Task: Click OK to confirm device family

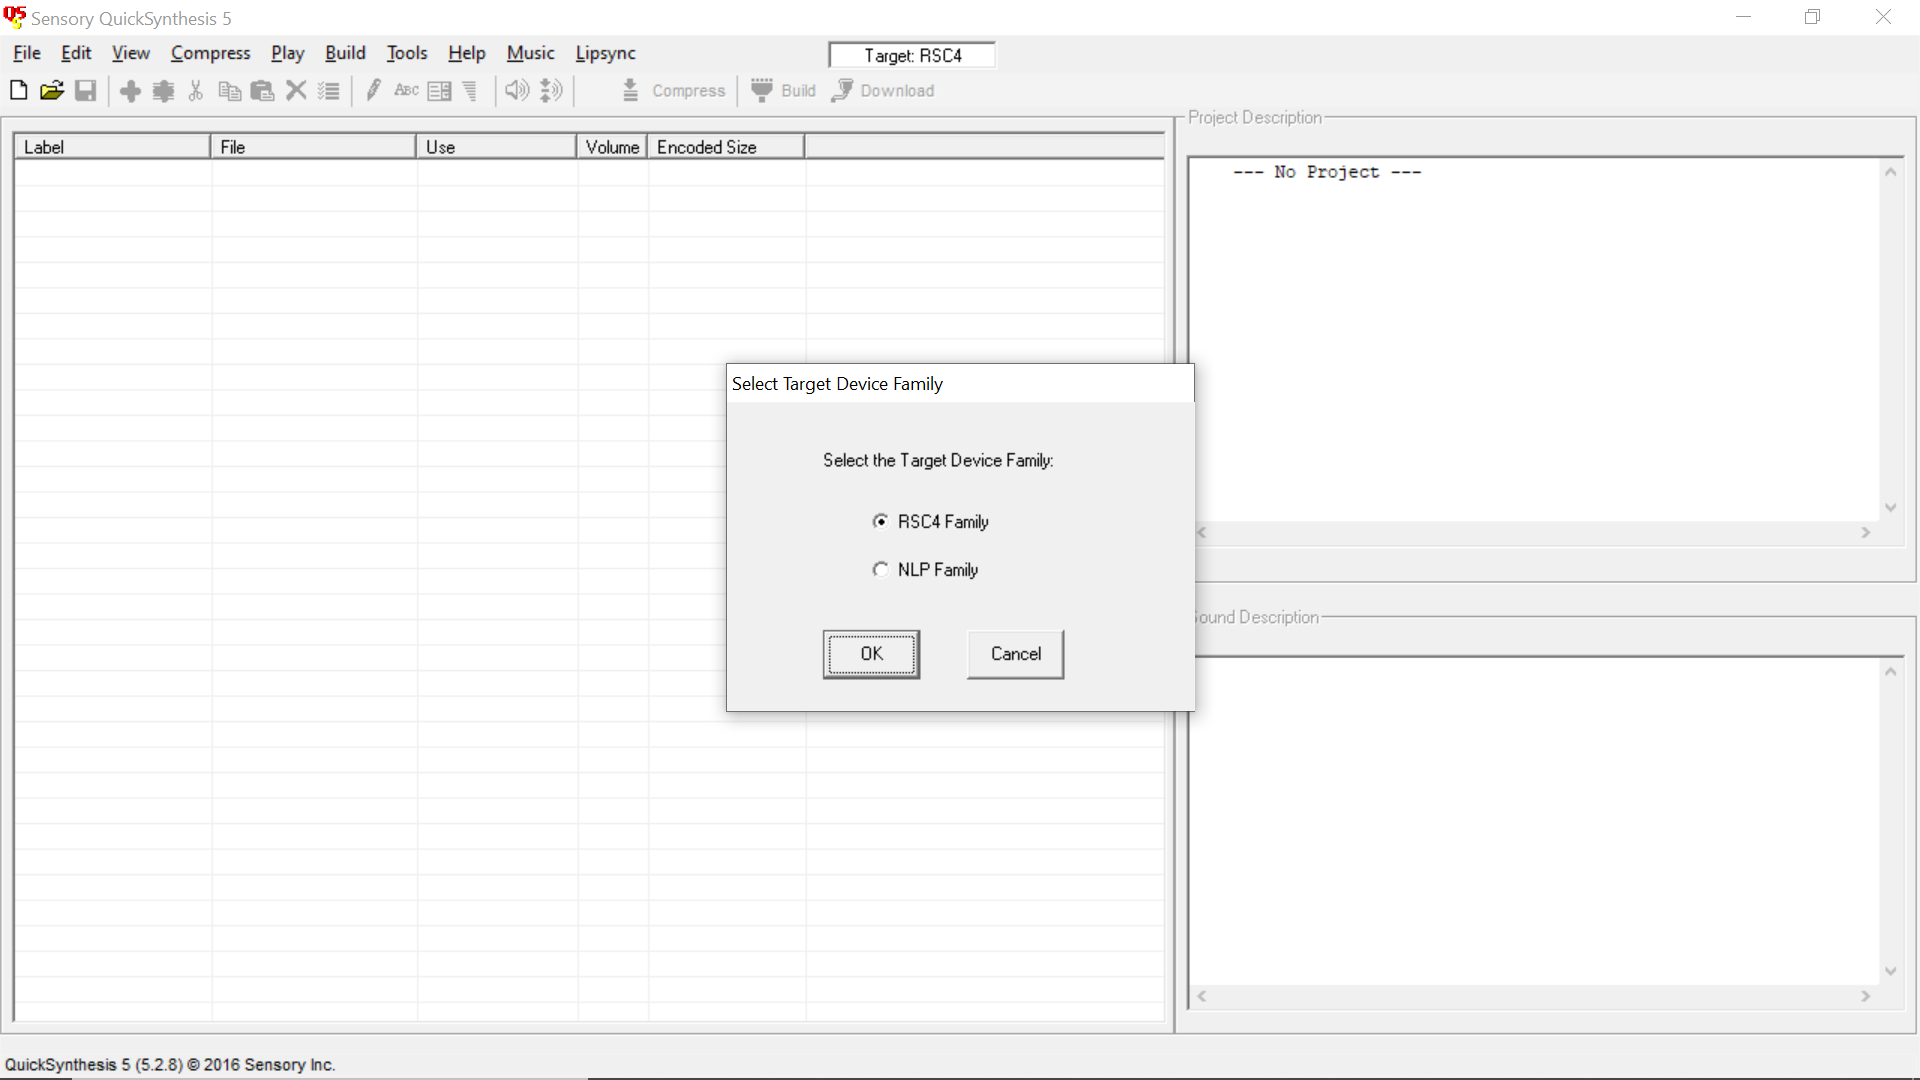Action: coord(870,653)
